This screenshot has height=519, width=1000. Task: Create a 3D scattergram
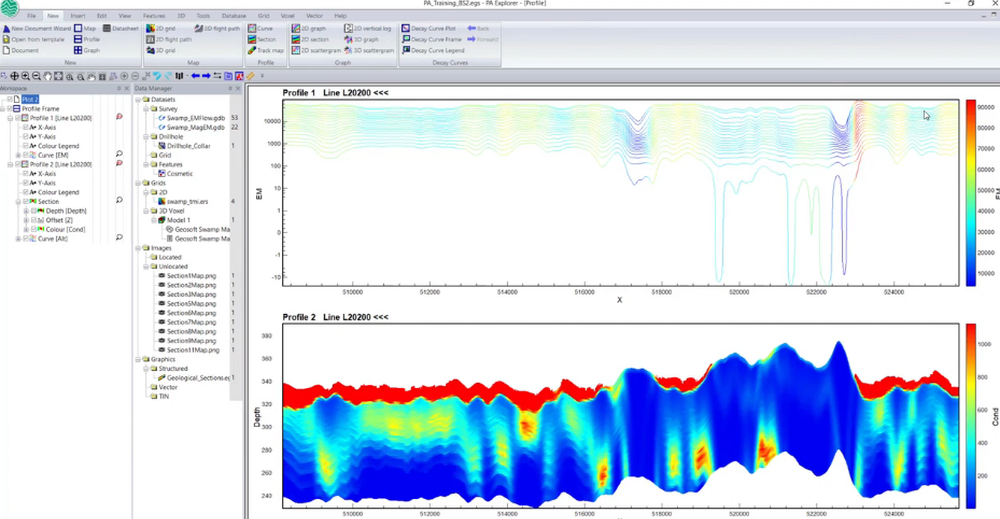click(x=369, y=50)
